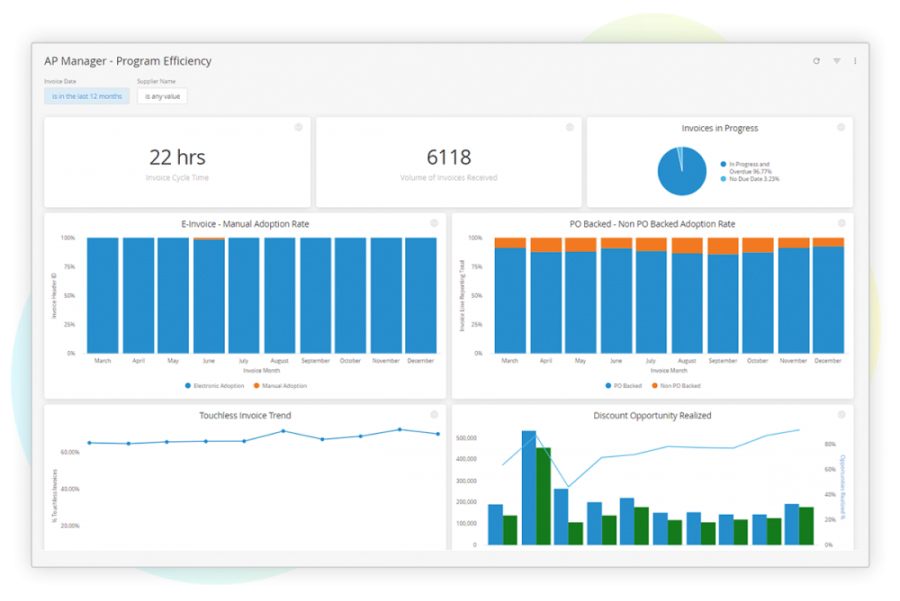Click the 'No Due Date' pie legend entry
This screenshot has height=601, width=900.
[x=752, y=179]
